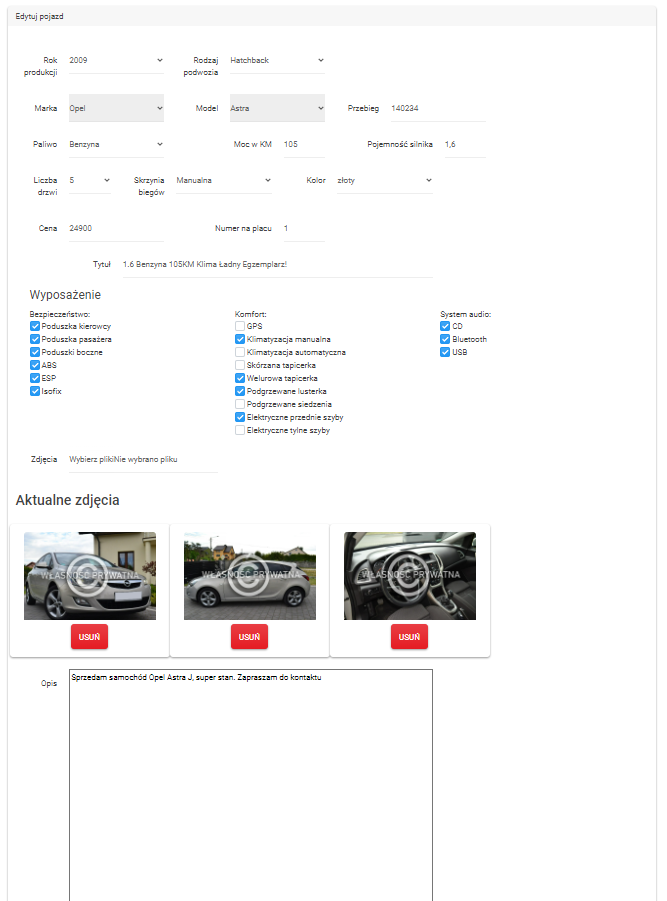Delete the interior dashboard photo with USUŃ
The height and width of the screenshot is (901, 667).
409,637
